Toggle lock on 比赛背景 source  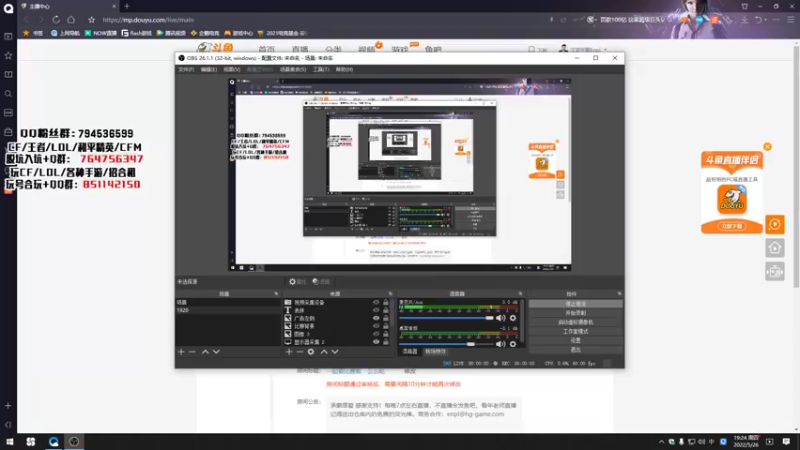[386, 326]
